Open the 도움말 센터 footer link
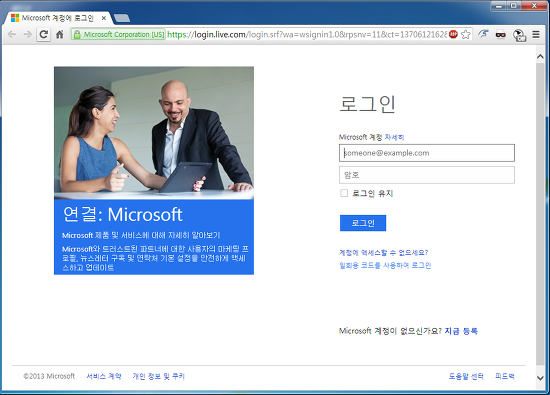Viewport: 550px width, 395px height. click(x=466, y=376)
